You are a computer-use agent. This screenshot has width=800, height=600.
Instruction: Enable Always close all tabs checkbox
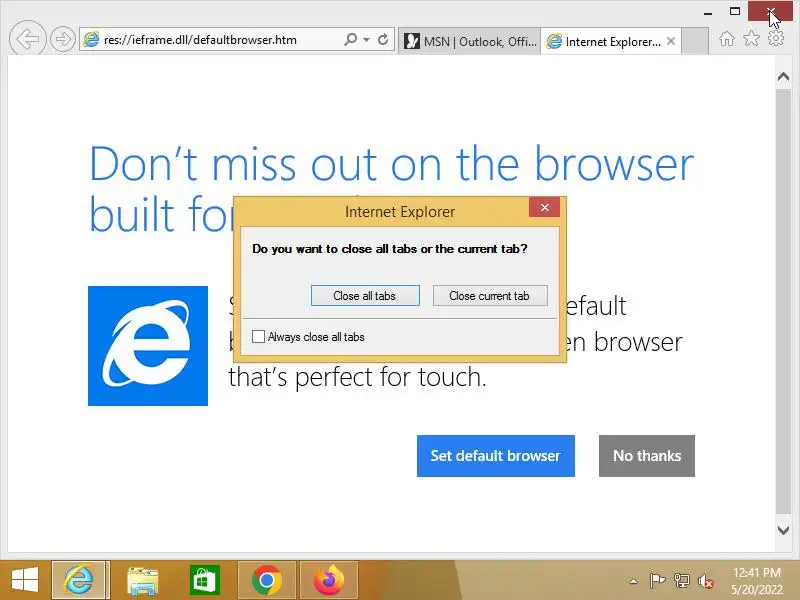click(x=258, y=337)
